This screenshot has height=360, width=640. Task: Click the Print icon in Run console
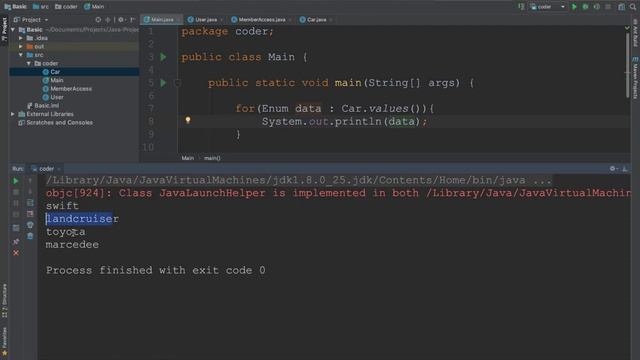click(x=30, y=225)
